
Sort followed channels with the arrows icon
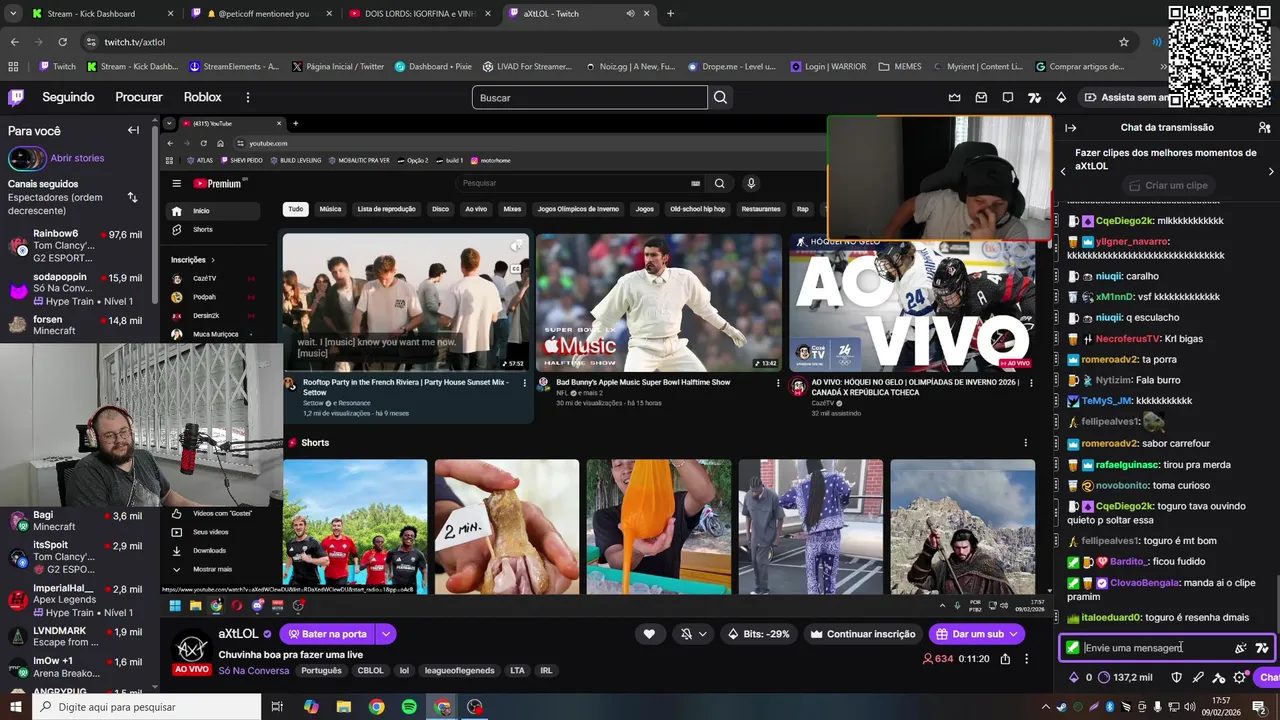(132, 197)
